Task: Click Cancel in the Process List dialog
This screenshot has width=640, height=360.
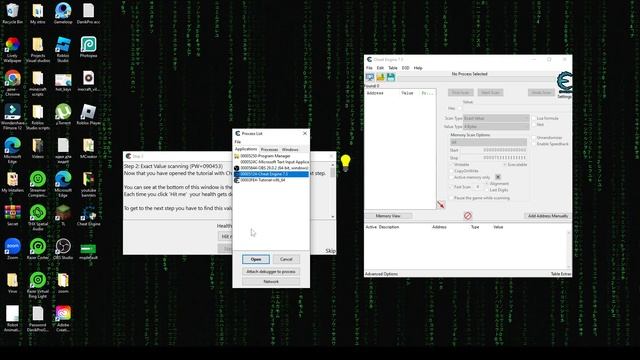Action: (x=286, y=259)
